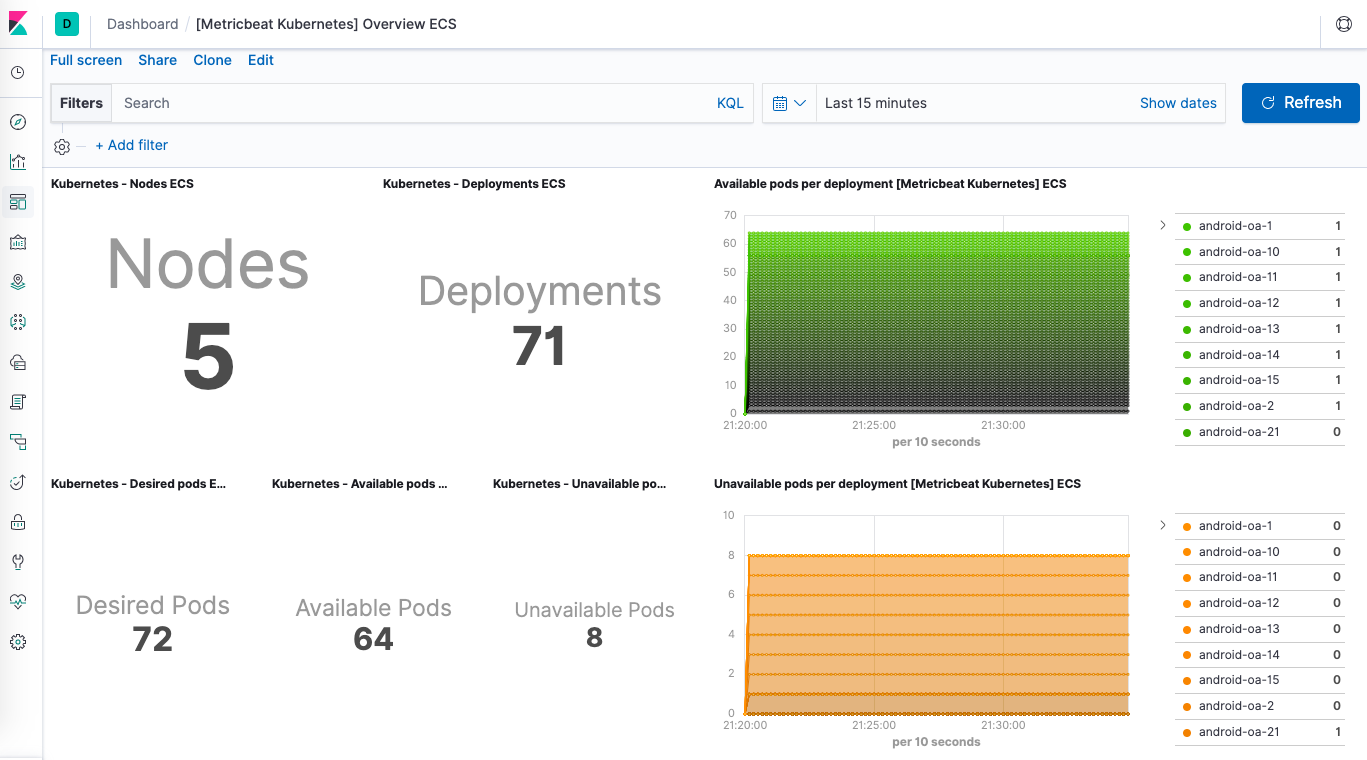Open Stack Monitoring heartbeat icon
The height and width of the screenshot is (760, 1367).
pos(18,602)
